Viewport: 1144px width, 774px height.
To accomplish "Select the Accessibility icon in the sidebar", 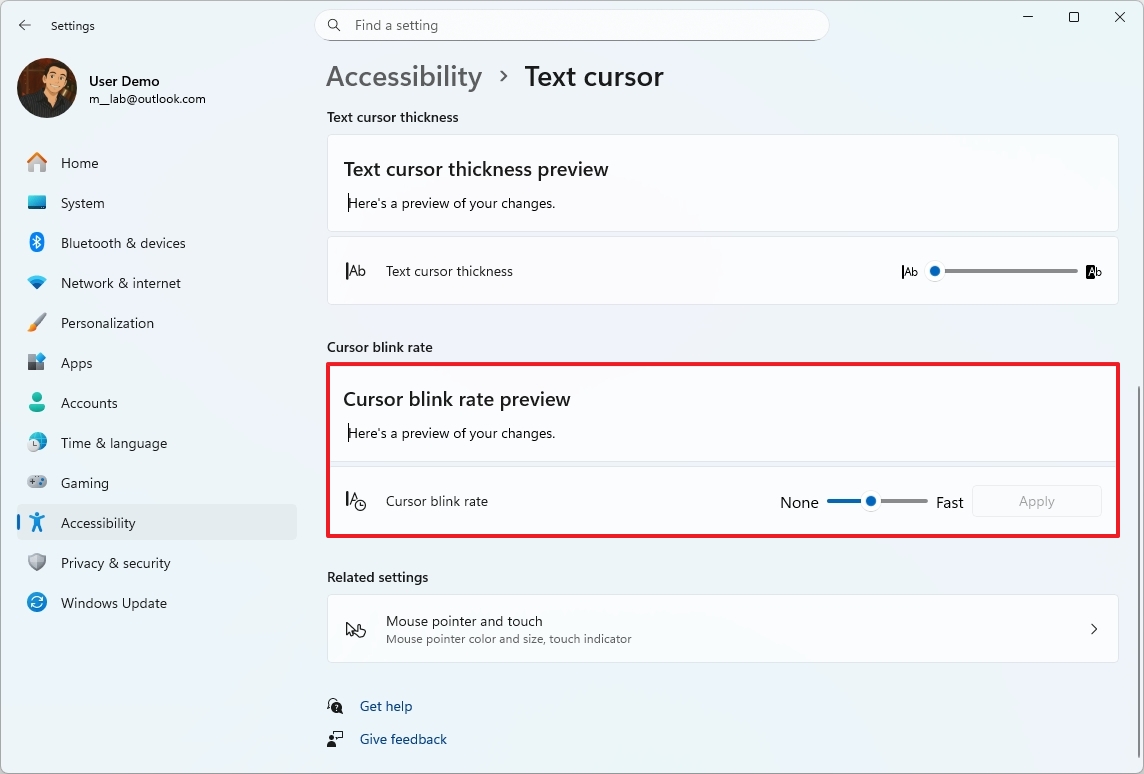I will coord(36,522).
